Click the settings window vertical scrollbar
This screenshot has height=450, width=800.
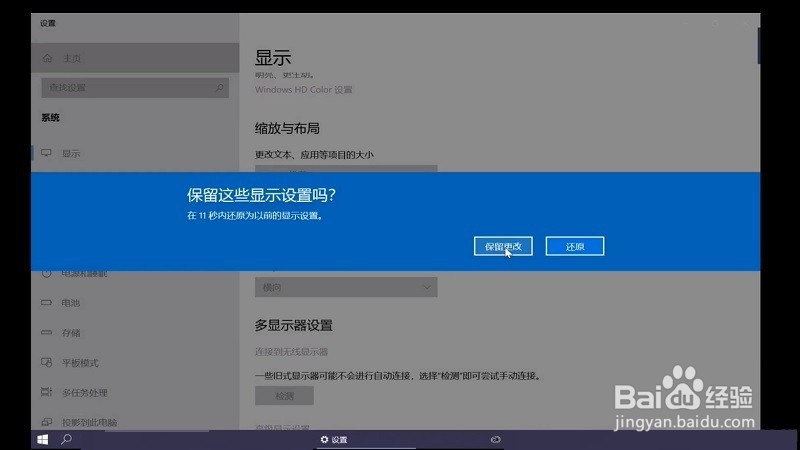tap(759, 46)
